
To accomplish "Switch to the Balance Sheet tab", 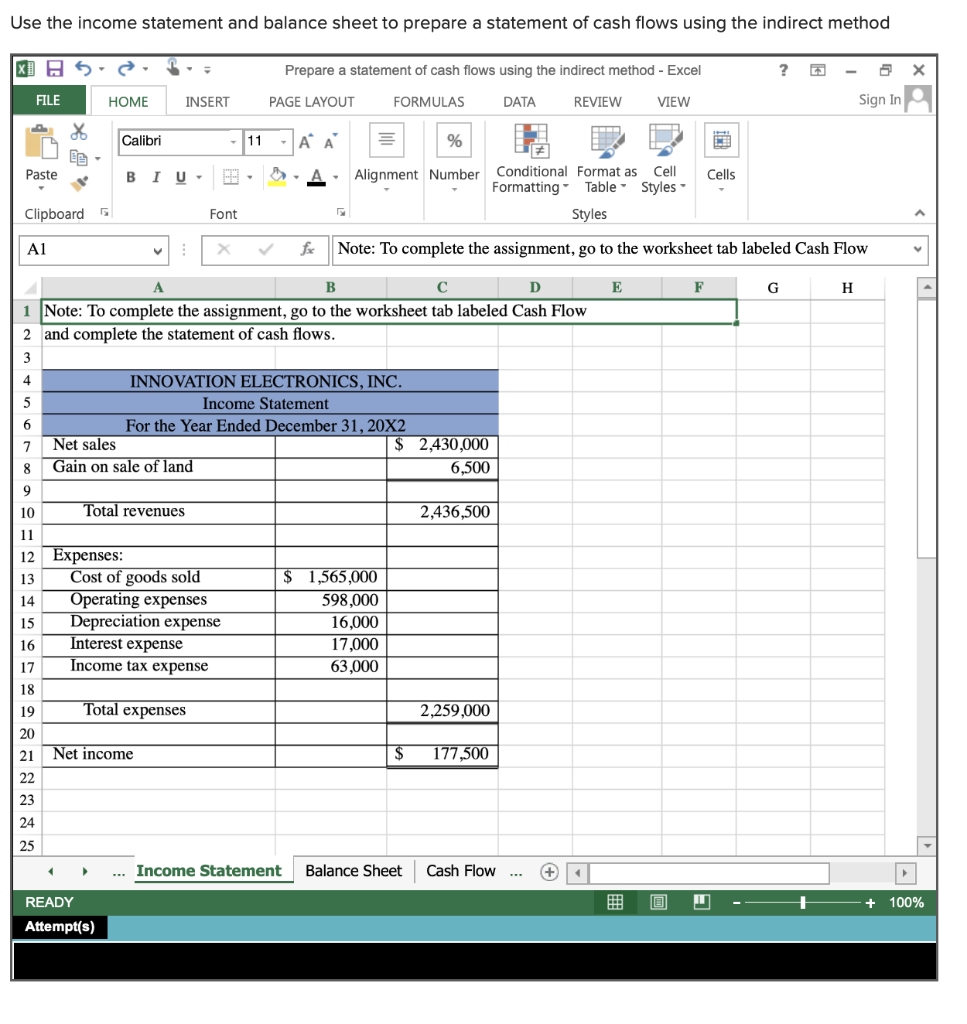I will [353, 871].
